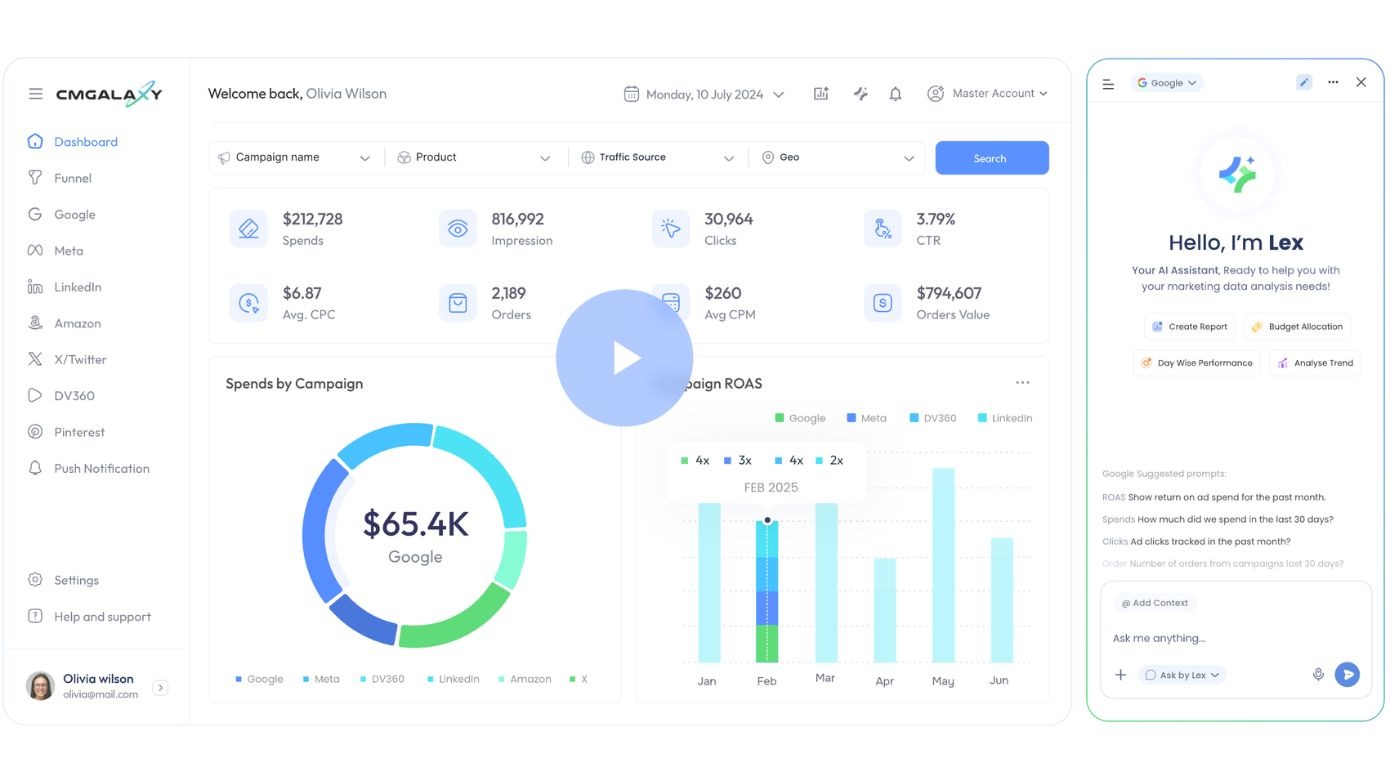Click the chart report icon in header

coord(821,93)
